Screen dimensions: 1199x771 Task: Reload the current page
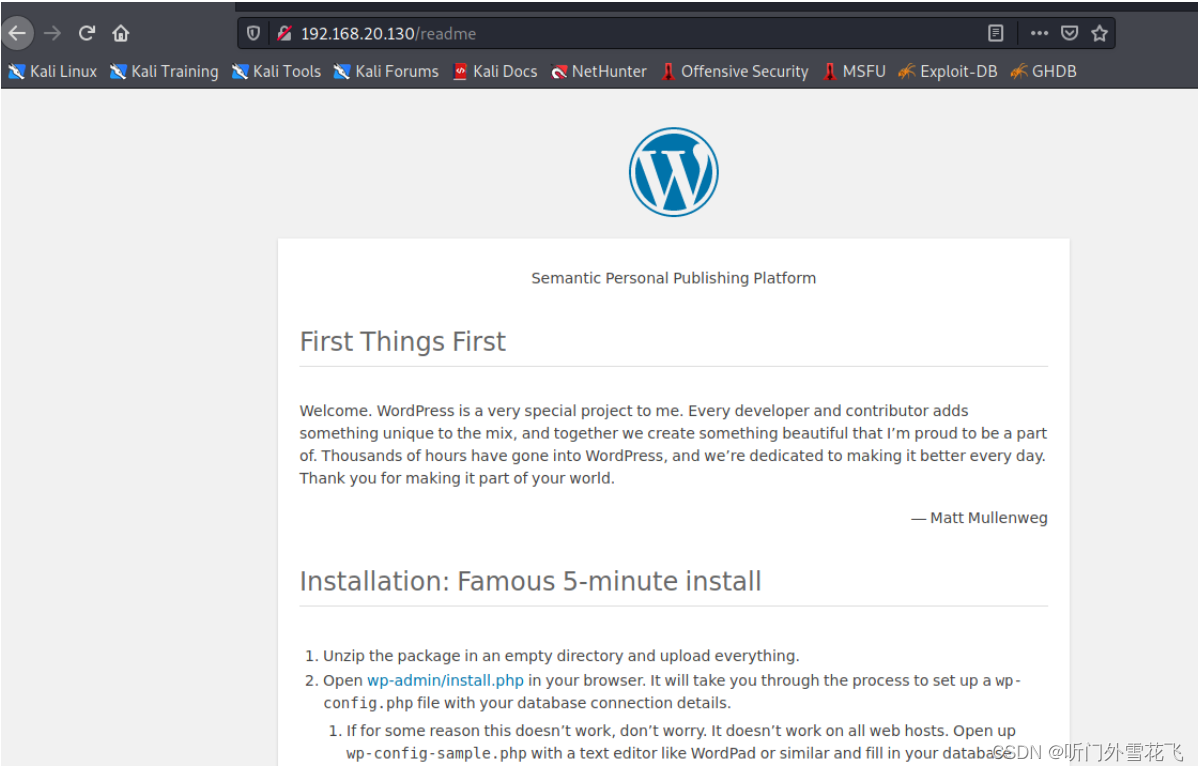click(86, 33)
